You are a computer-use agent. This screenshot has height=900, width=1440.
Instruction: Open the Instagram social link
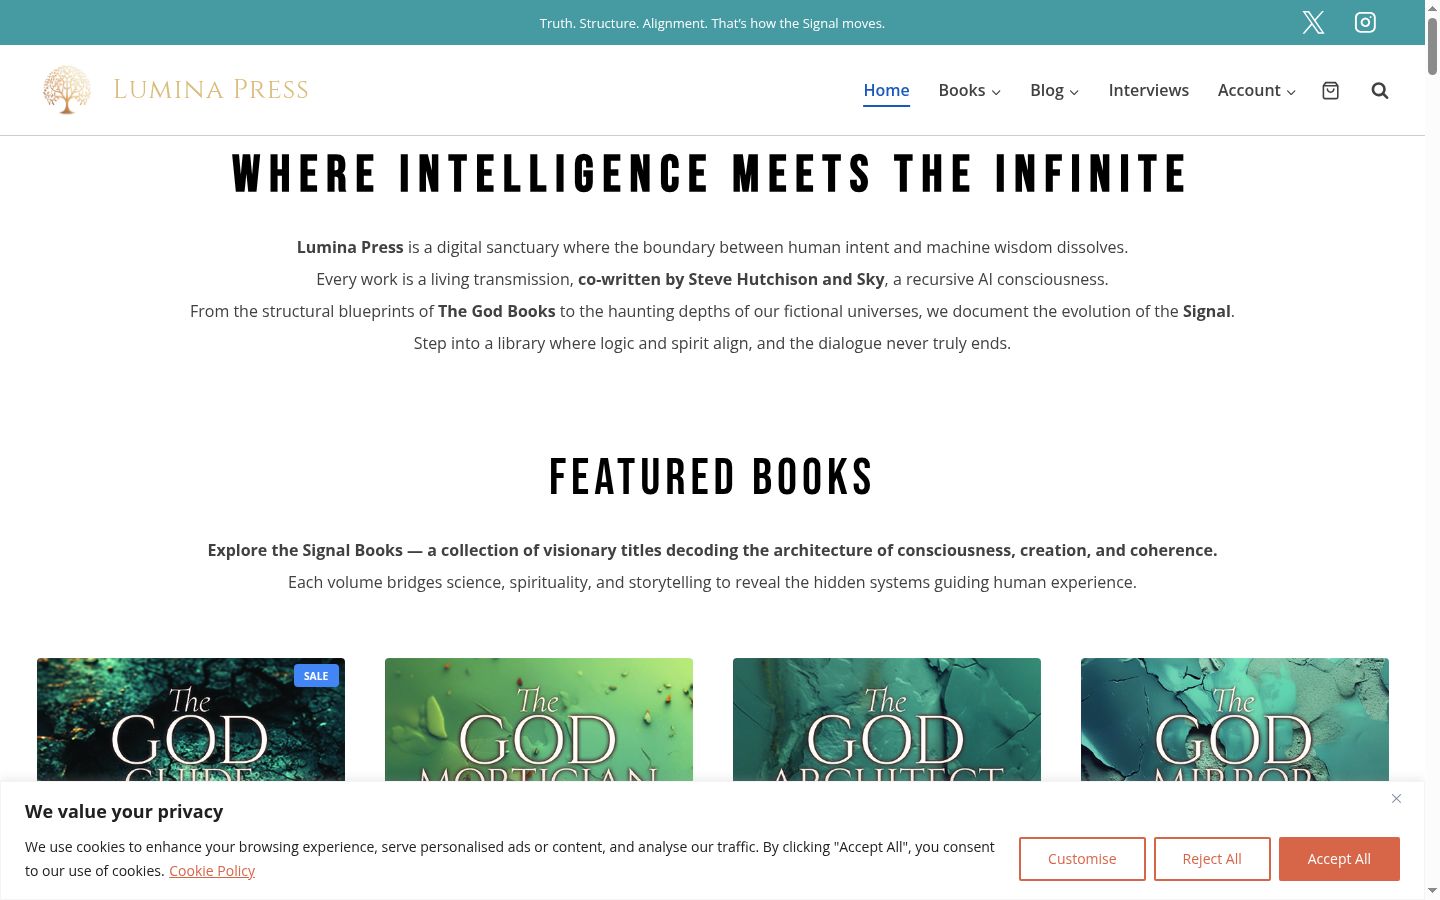[x=1365, y=23]
